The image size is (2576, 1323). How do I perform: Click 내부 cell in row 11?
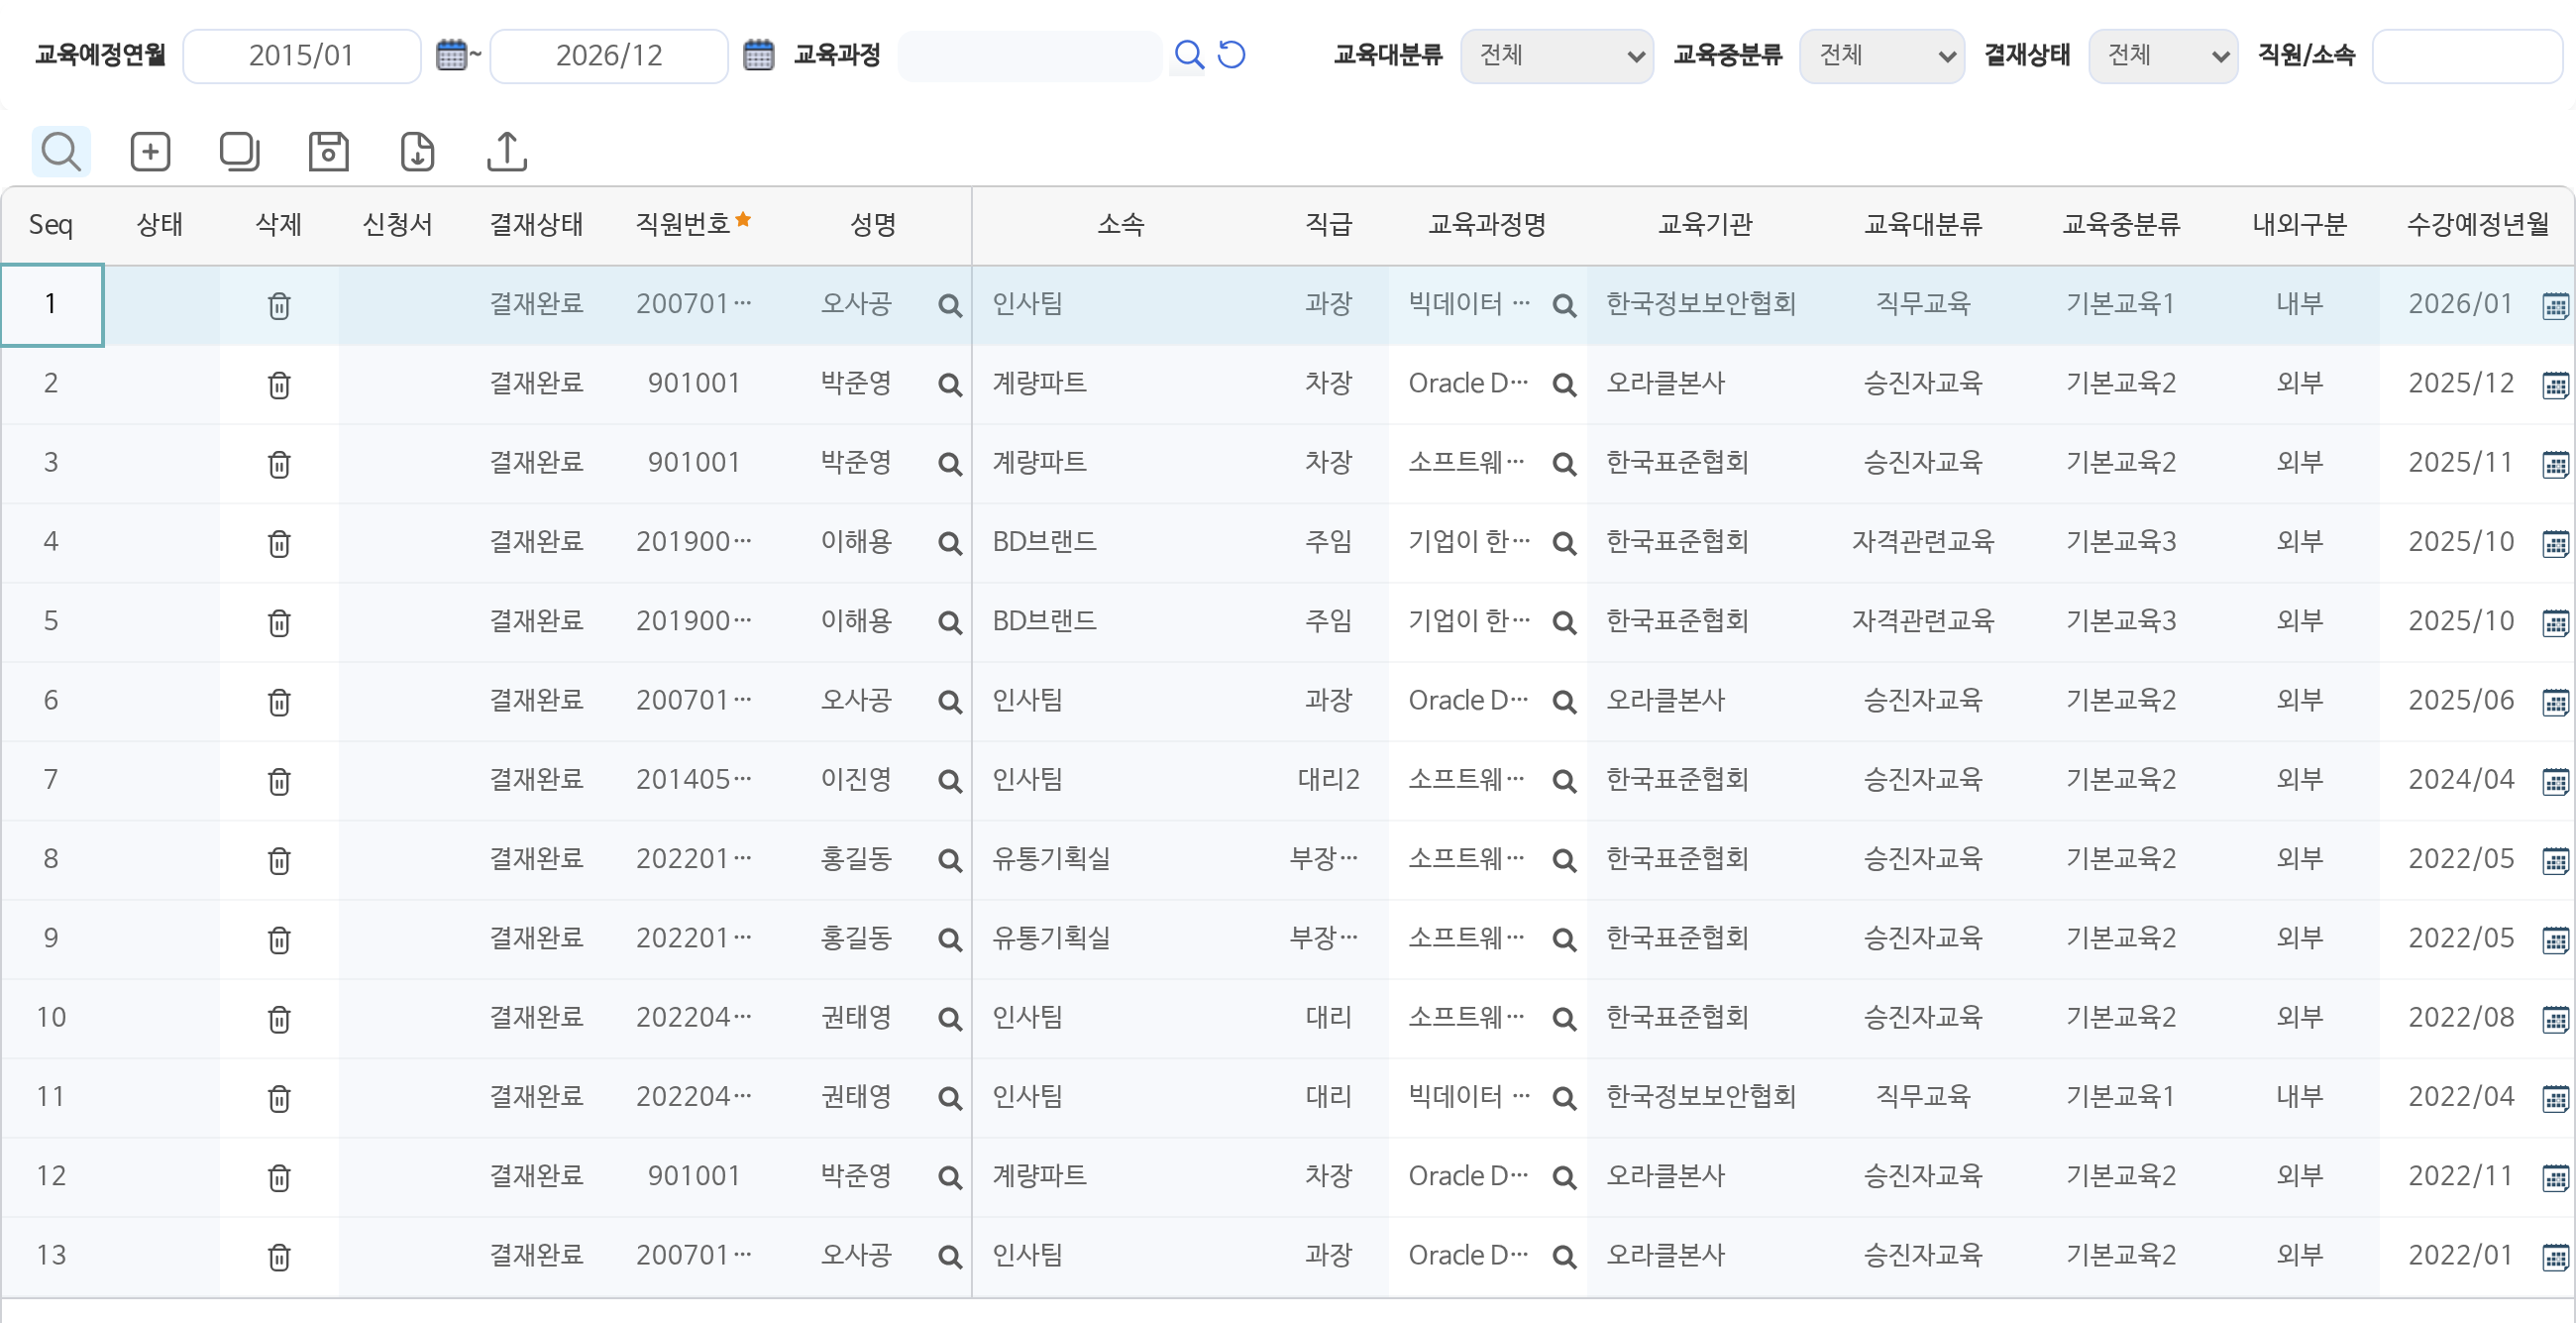[x=2299, y=1097]
